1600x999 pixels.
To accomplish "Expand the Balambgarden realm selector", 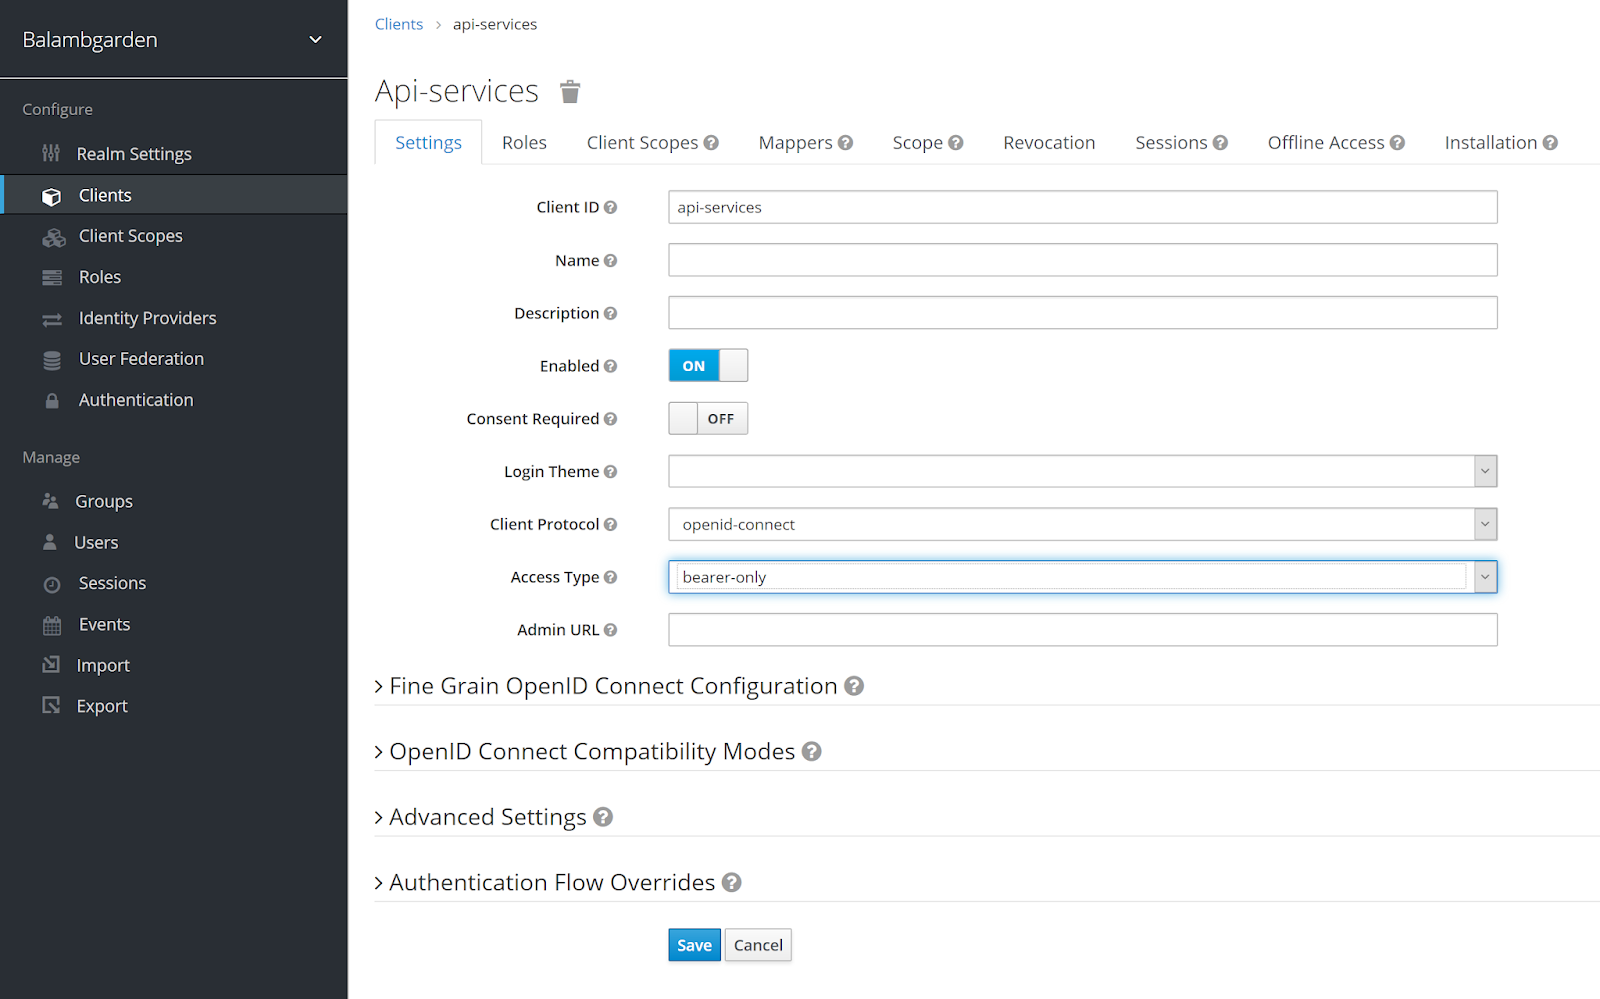I will 314,40.
